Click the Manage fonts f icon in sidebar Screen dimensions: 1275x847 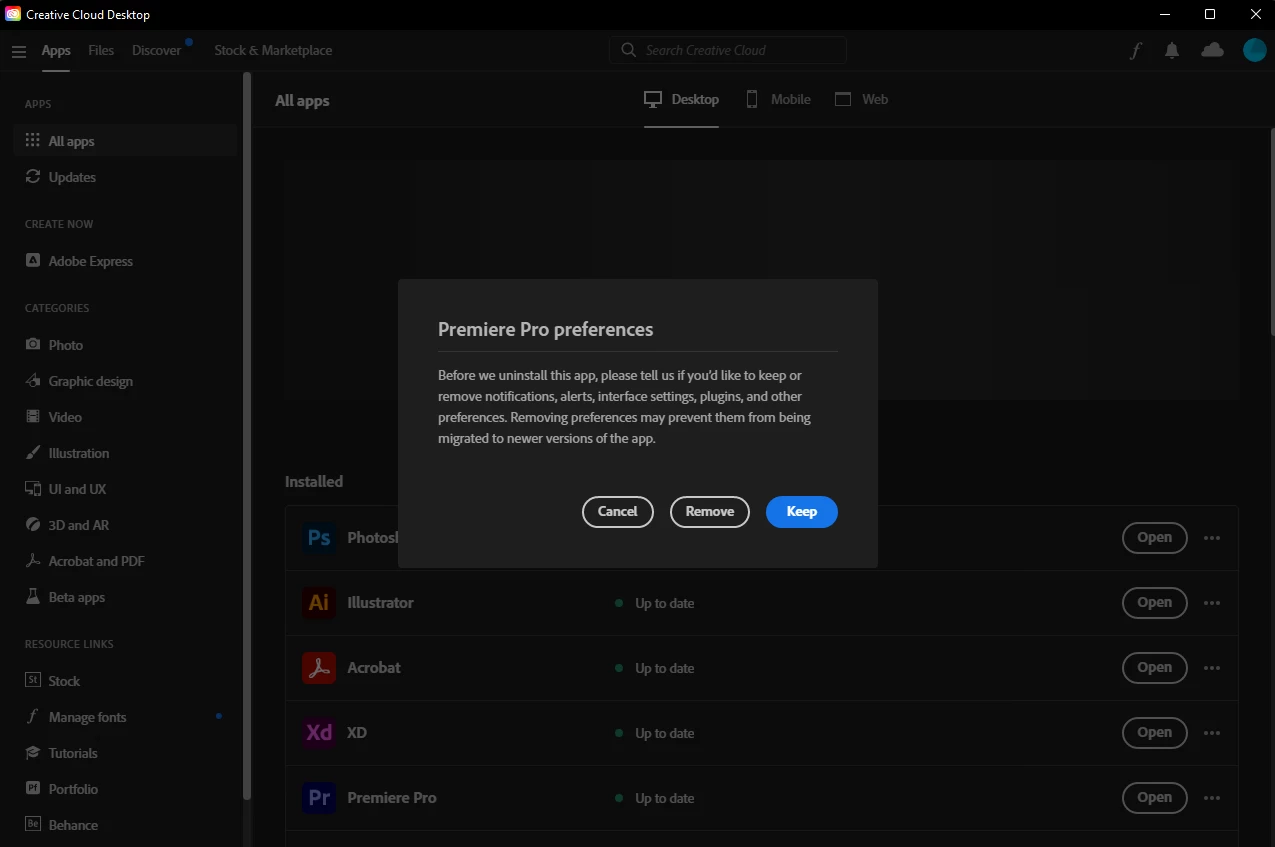pyautogui.click(x=33, y=717)
